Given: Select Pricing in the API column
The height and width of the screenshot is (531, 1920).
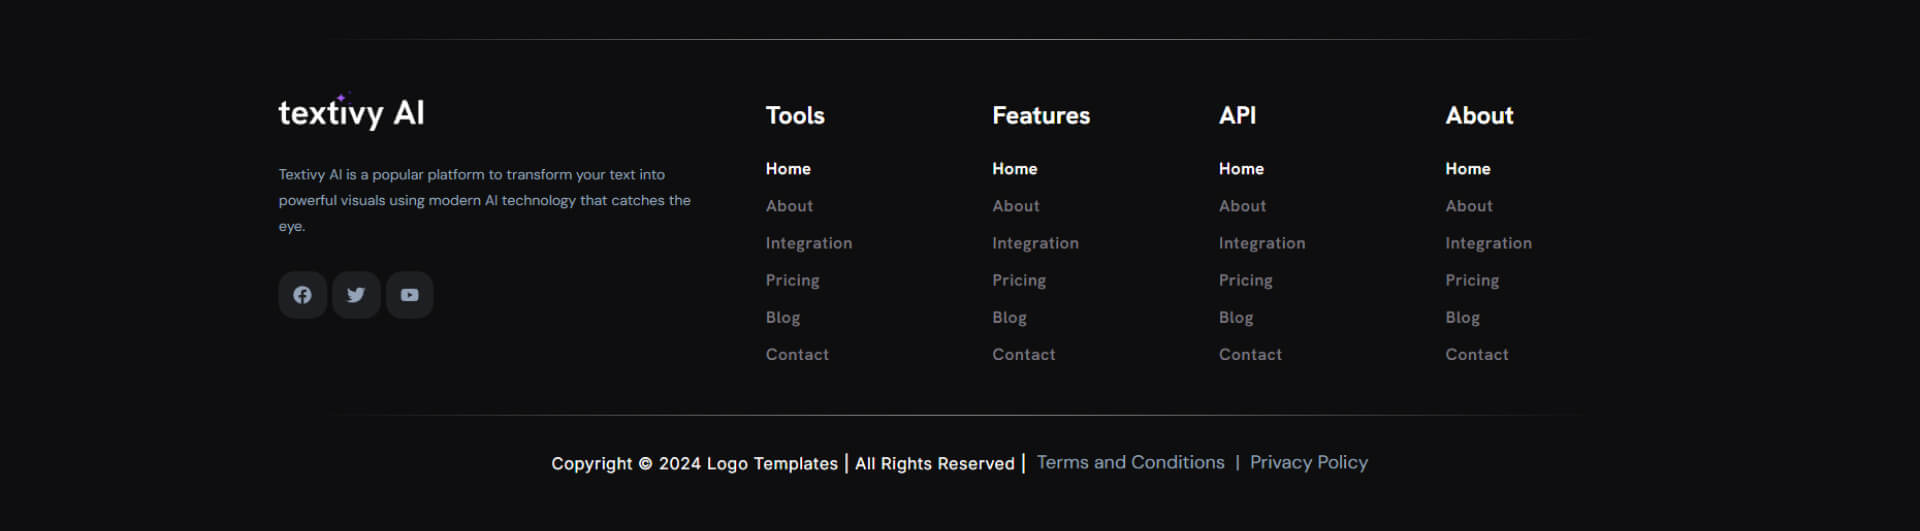Looking at the screenshot, I should (1245, 281).
